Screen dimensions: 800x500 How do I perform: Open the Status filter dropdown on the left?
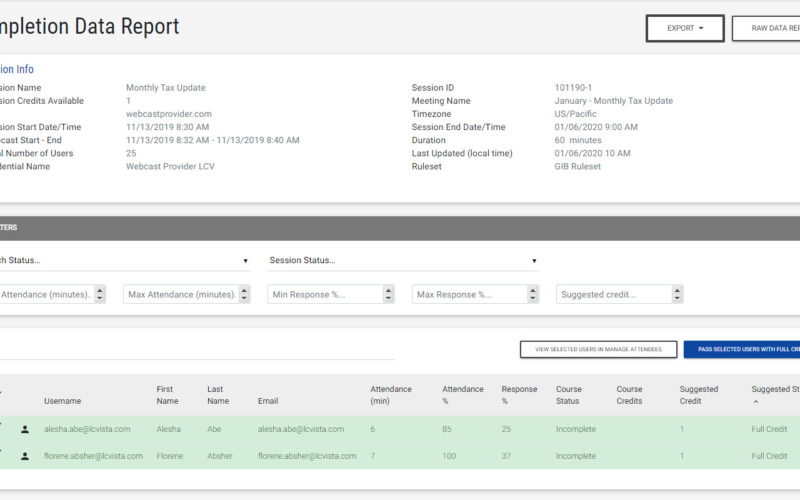125,260
